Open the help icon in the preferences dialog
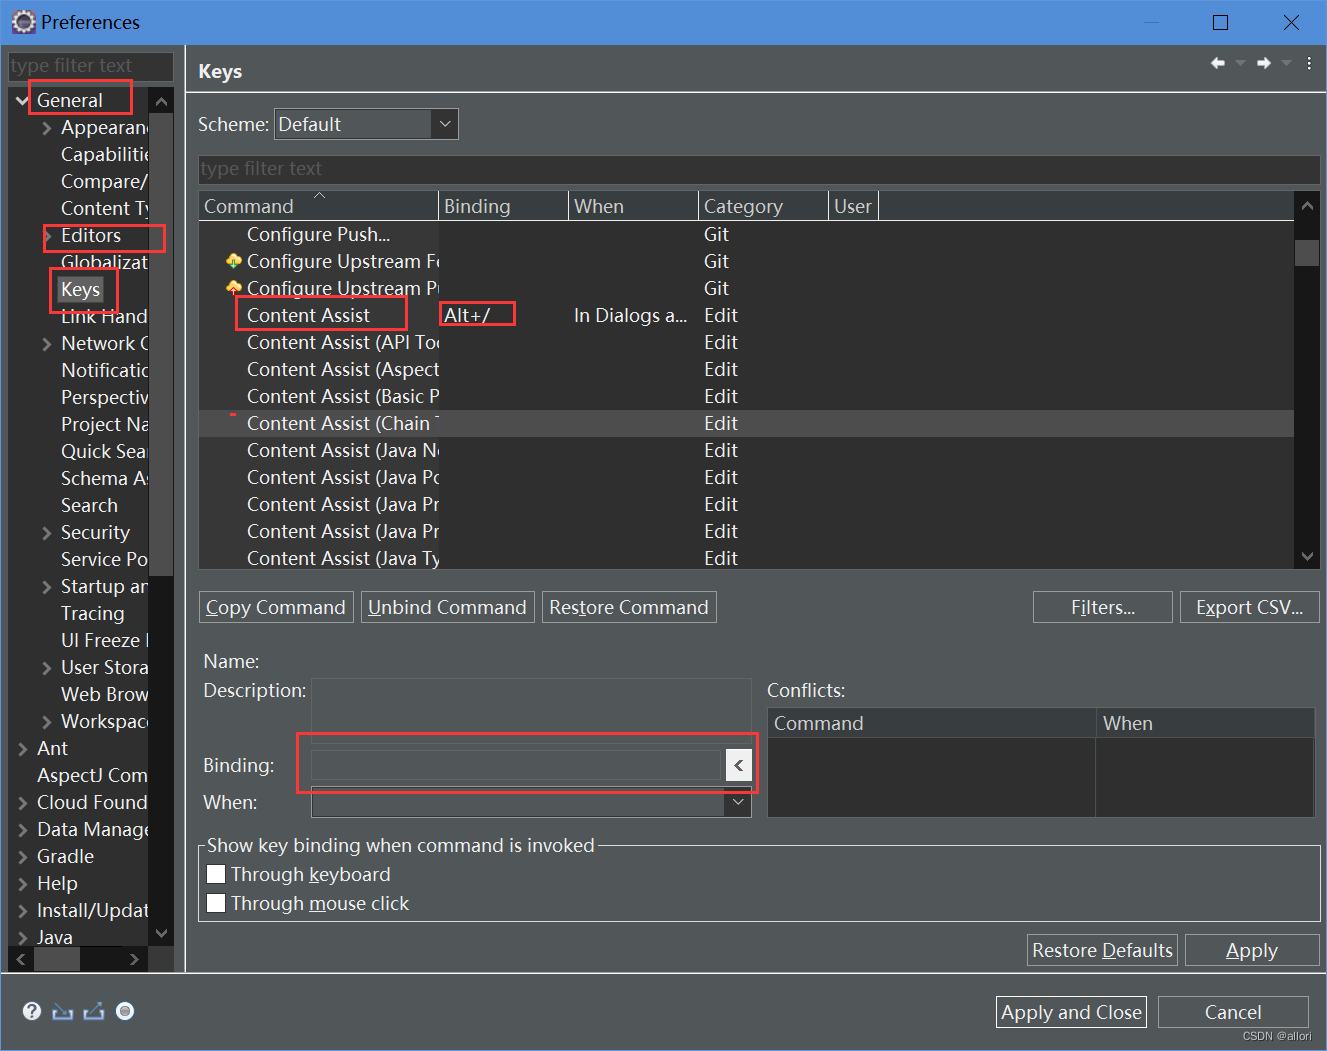Image resolution: width=1327 pixels, height=1051 pixels. pyautogui.click(x=32, y=1011)
